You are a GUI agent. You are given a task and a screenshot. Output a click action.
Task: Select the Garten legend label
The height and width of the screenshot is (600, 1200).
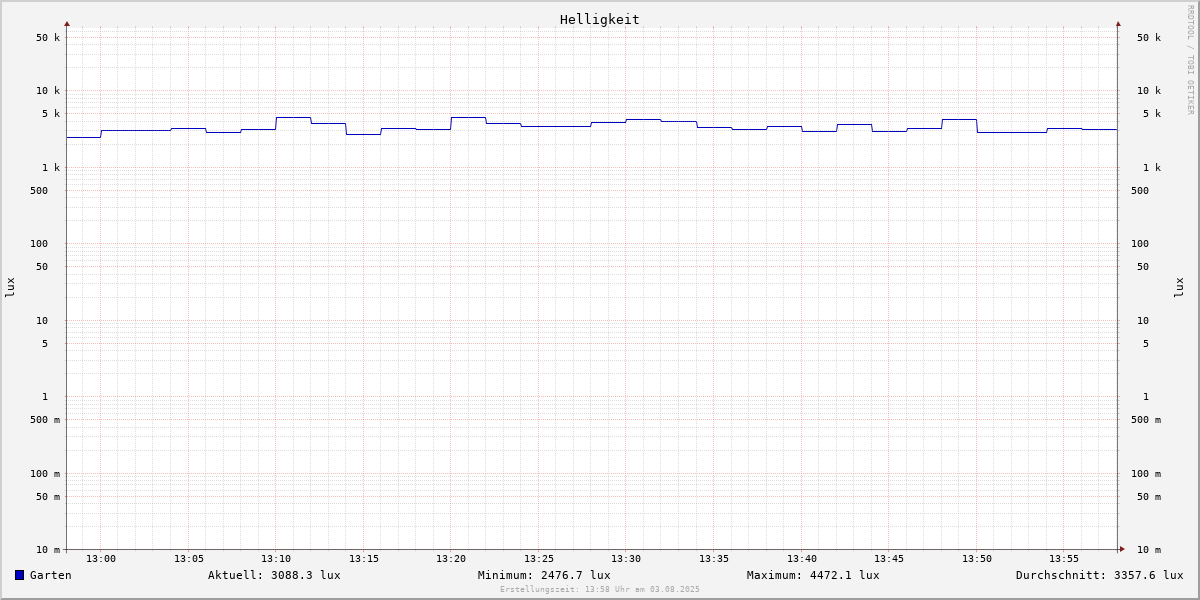pos(51,575)
